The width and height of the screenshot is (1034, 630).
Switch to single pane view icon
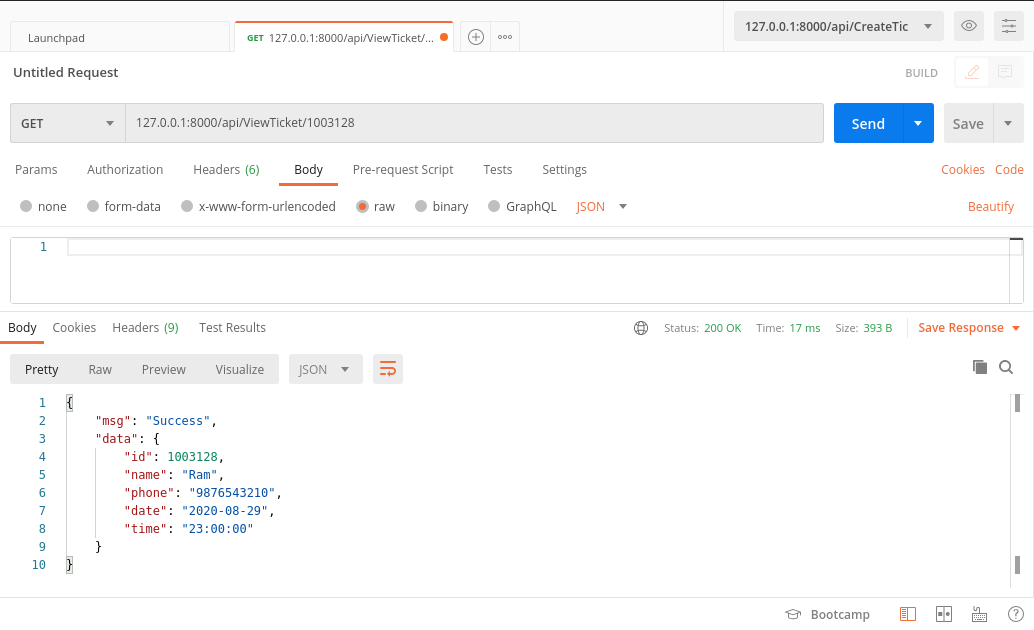point(908,614)
